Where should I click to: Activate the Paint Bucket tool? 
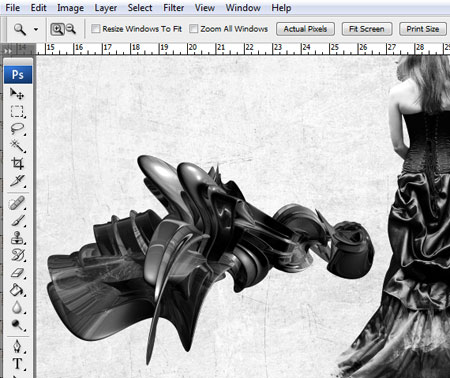17,290
